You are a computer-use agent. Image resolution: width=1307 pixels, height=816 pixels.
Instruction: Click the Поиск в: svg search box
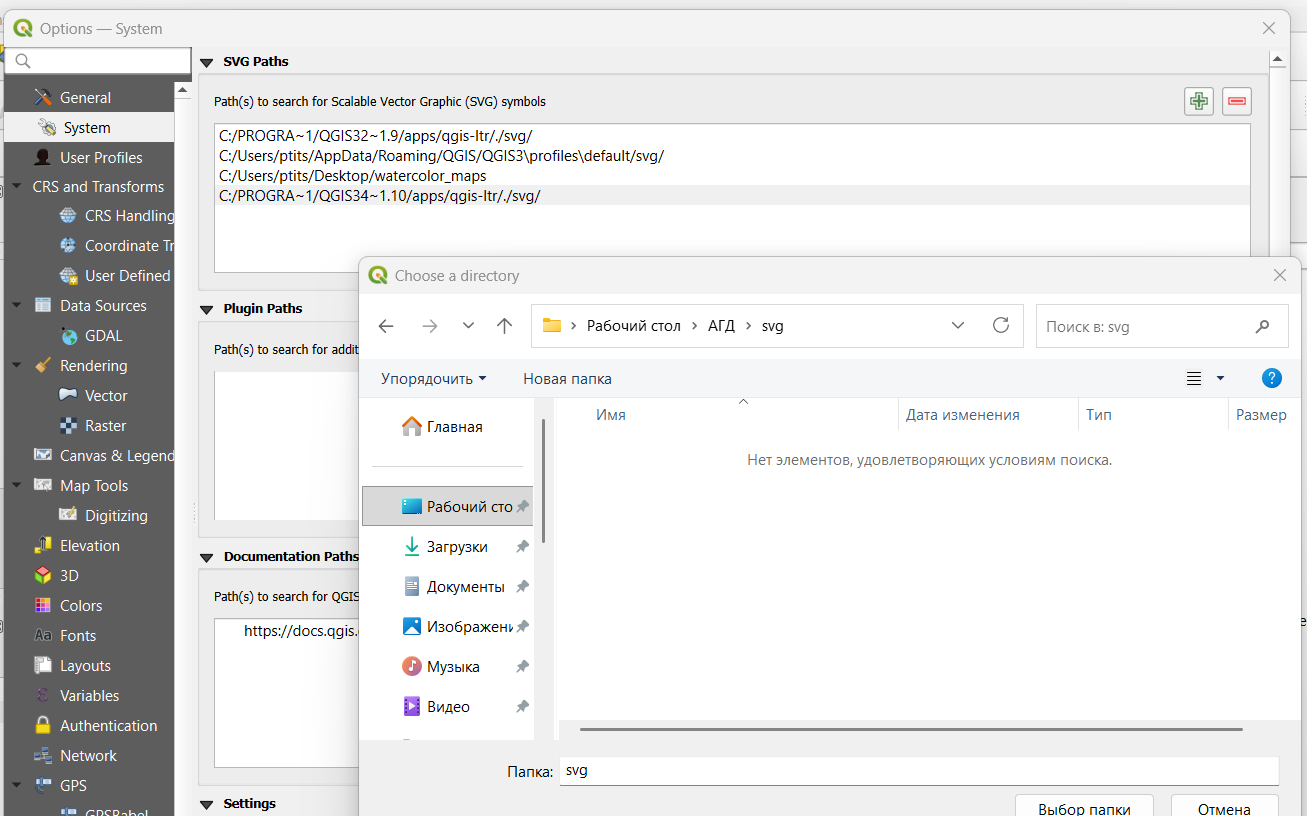click(x=1162, y=326)
